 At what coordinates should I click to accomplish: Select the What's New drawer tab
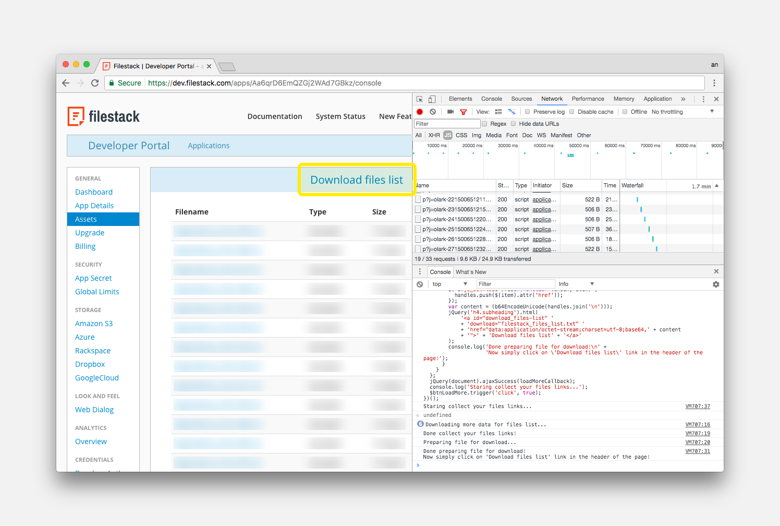471,272
